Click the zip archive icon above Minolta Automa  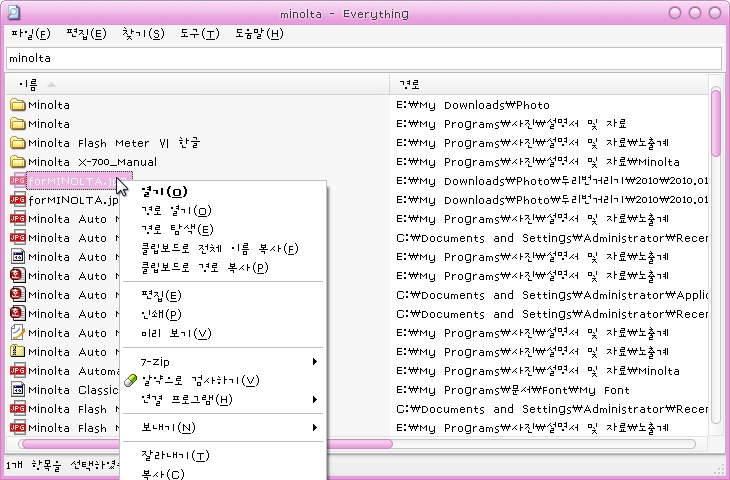click(x=17, y=352)
